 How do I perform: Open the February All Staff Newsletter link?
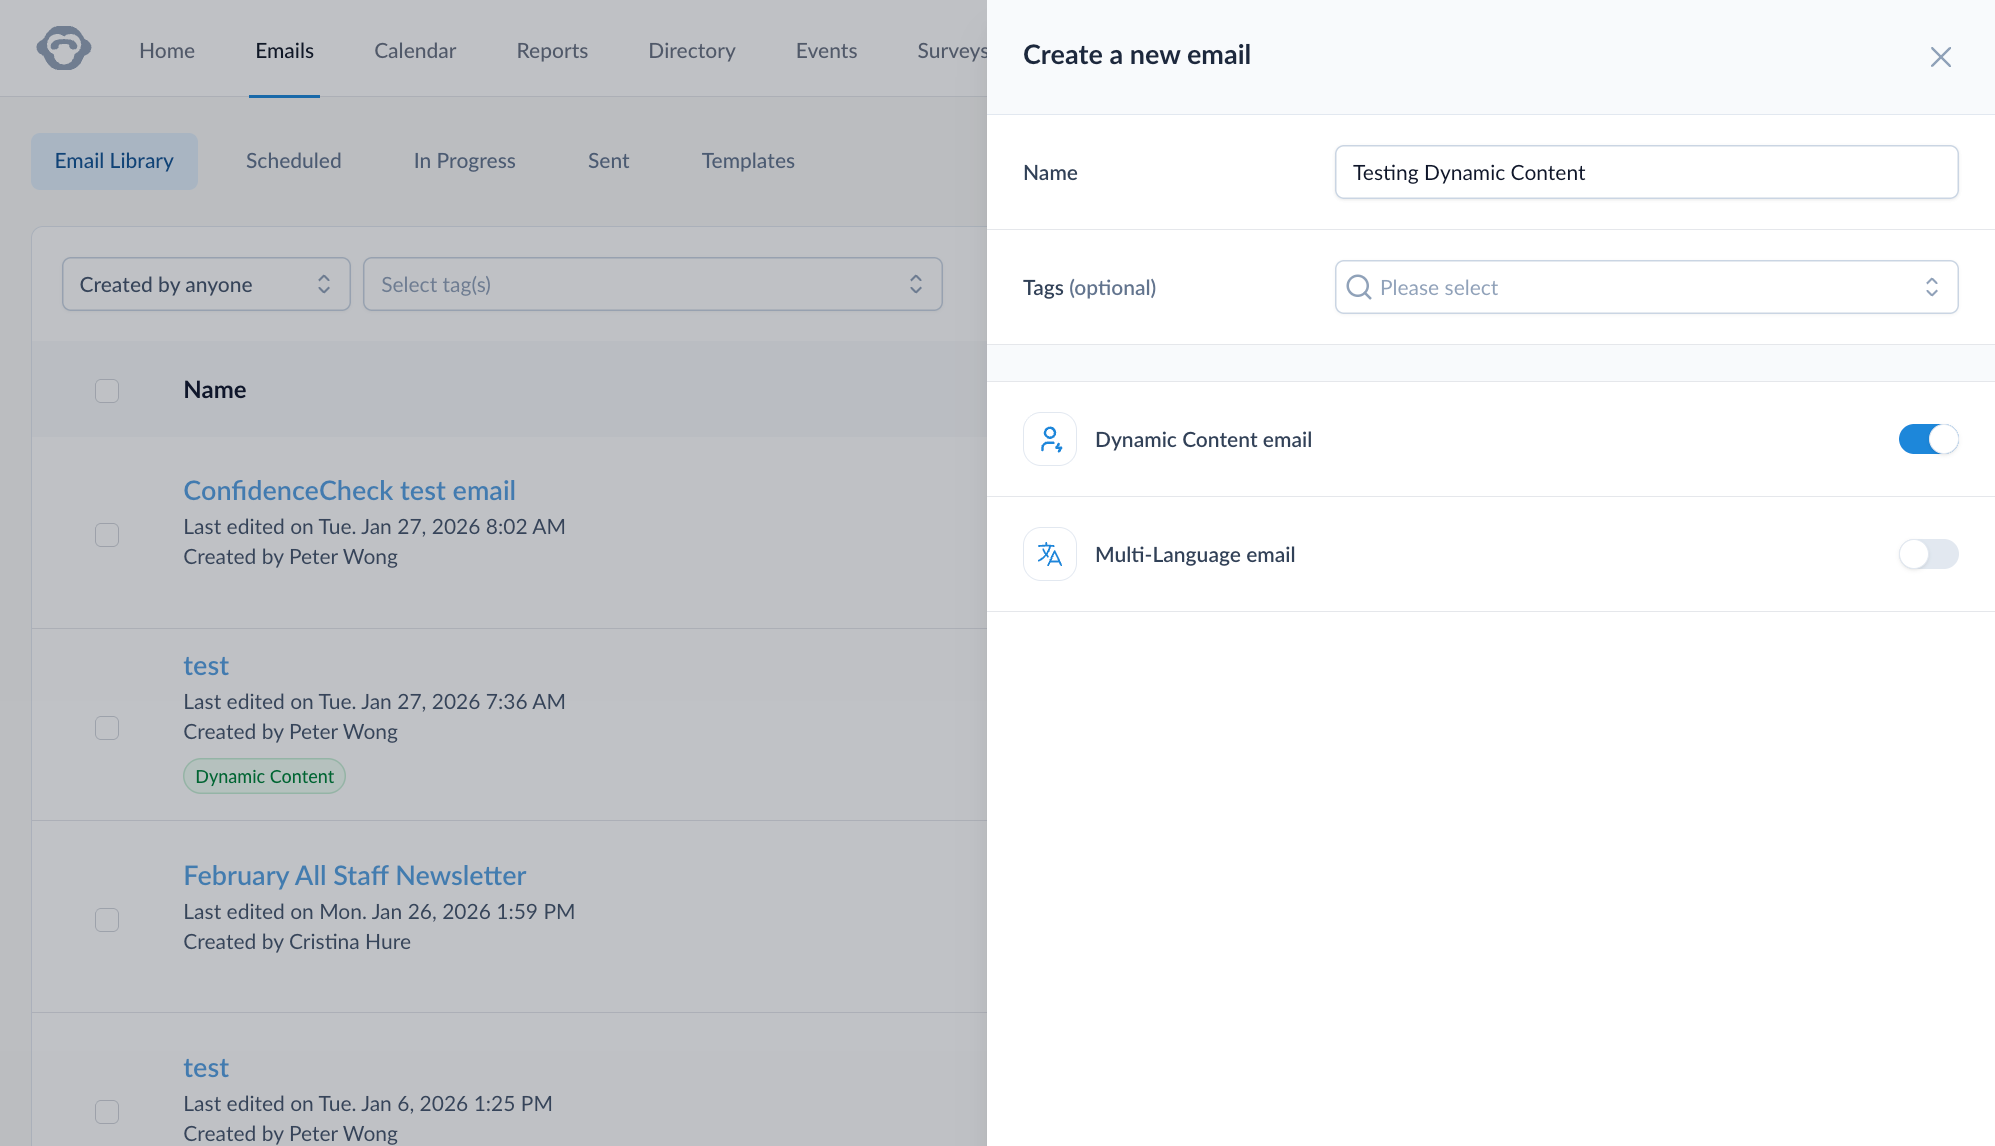pos(354,876)
